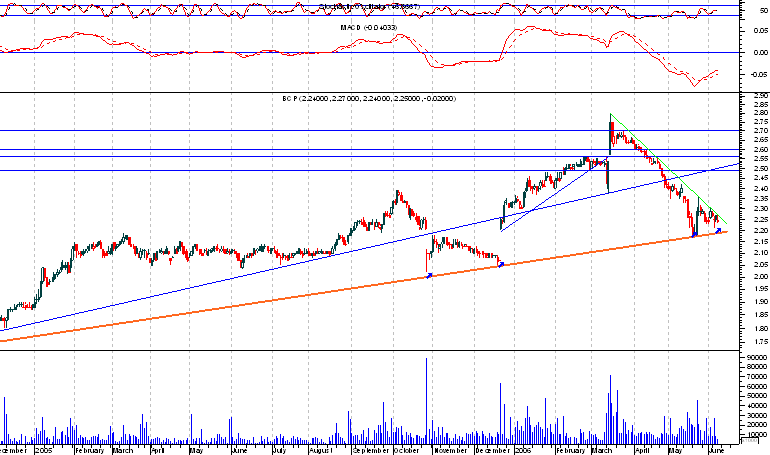Image resolution: width=770 pixels, height=455 pixels.
Task: Click the 2.10 price axis label
Action: point(761,253)
